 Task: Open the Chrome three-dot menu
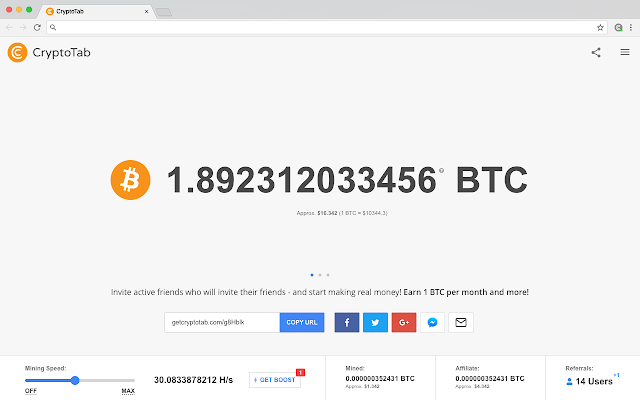click(x=631, y=27)
